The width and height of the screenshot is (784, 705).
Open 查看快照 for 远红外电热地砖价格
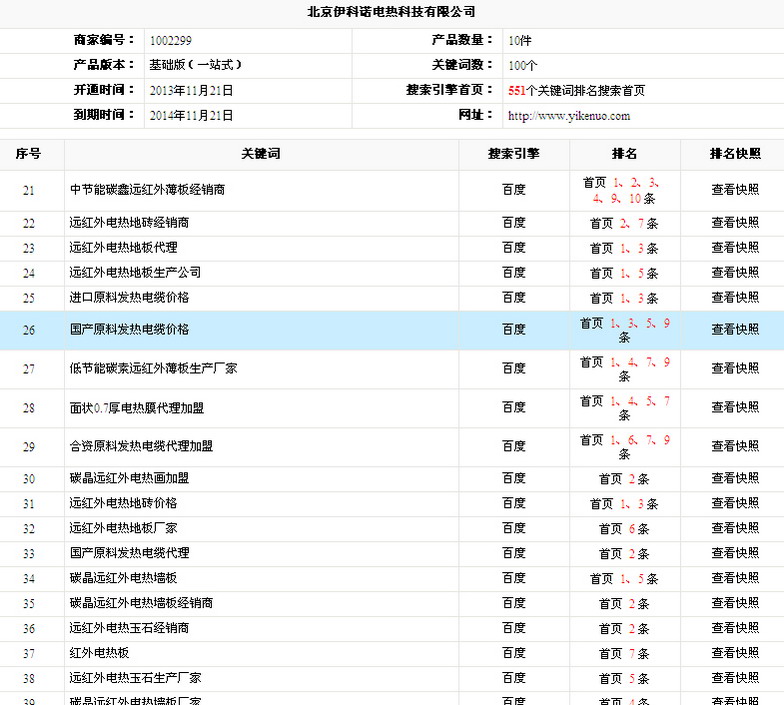pos(735,503)
